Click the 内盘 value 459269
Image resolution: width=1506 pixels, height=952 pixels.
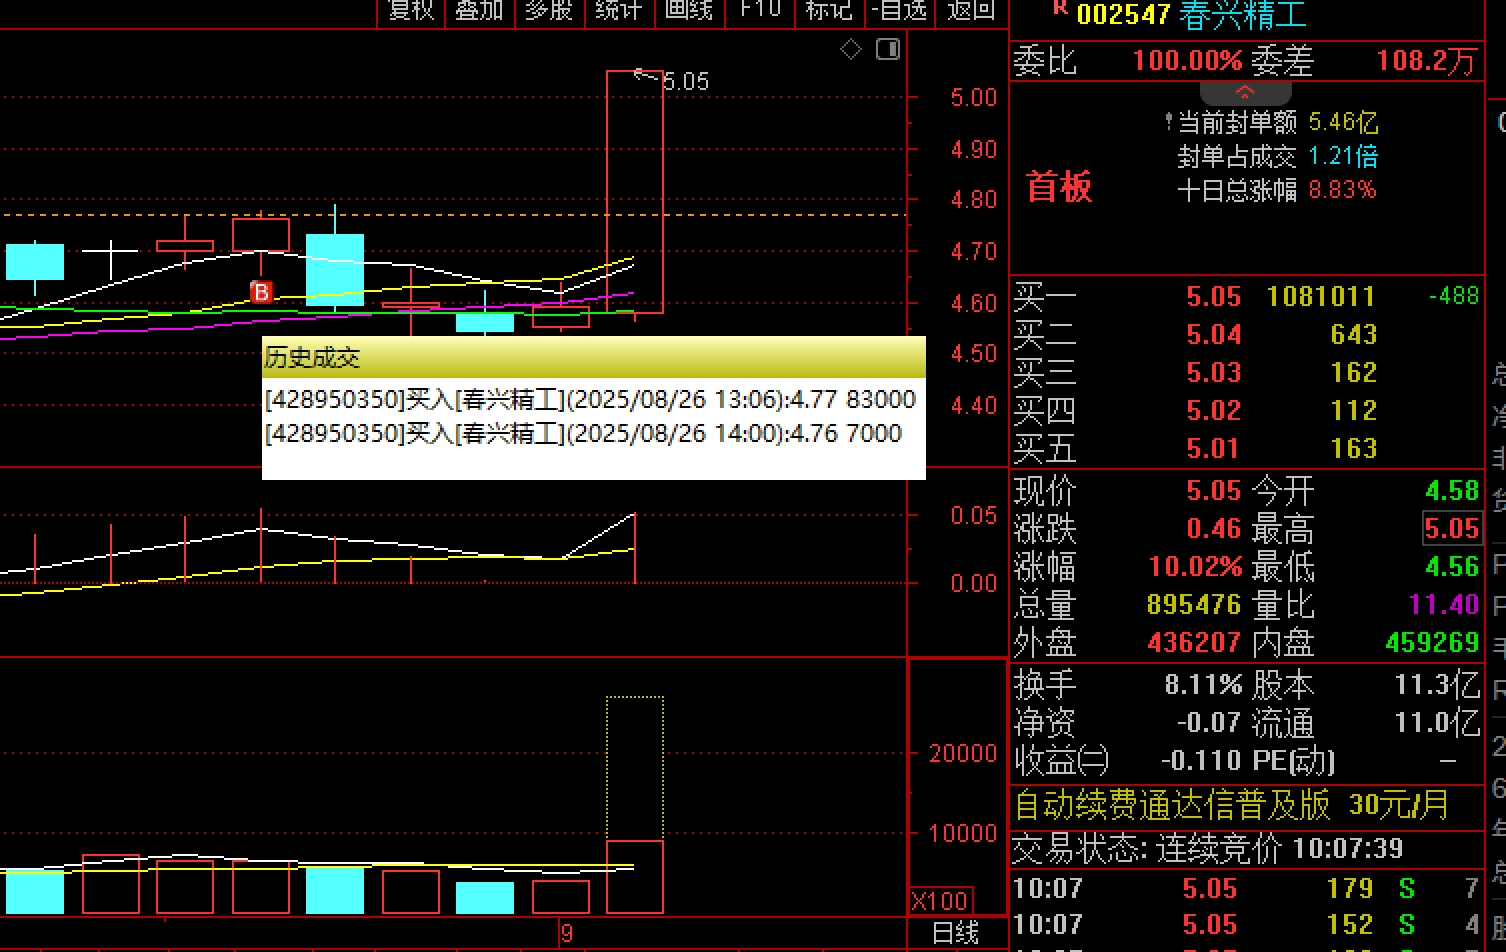pos(1433,643)
